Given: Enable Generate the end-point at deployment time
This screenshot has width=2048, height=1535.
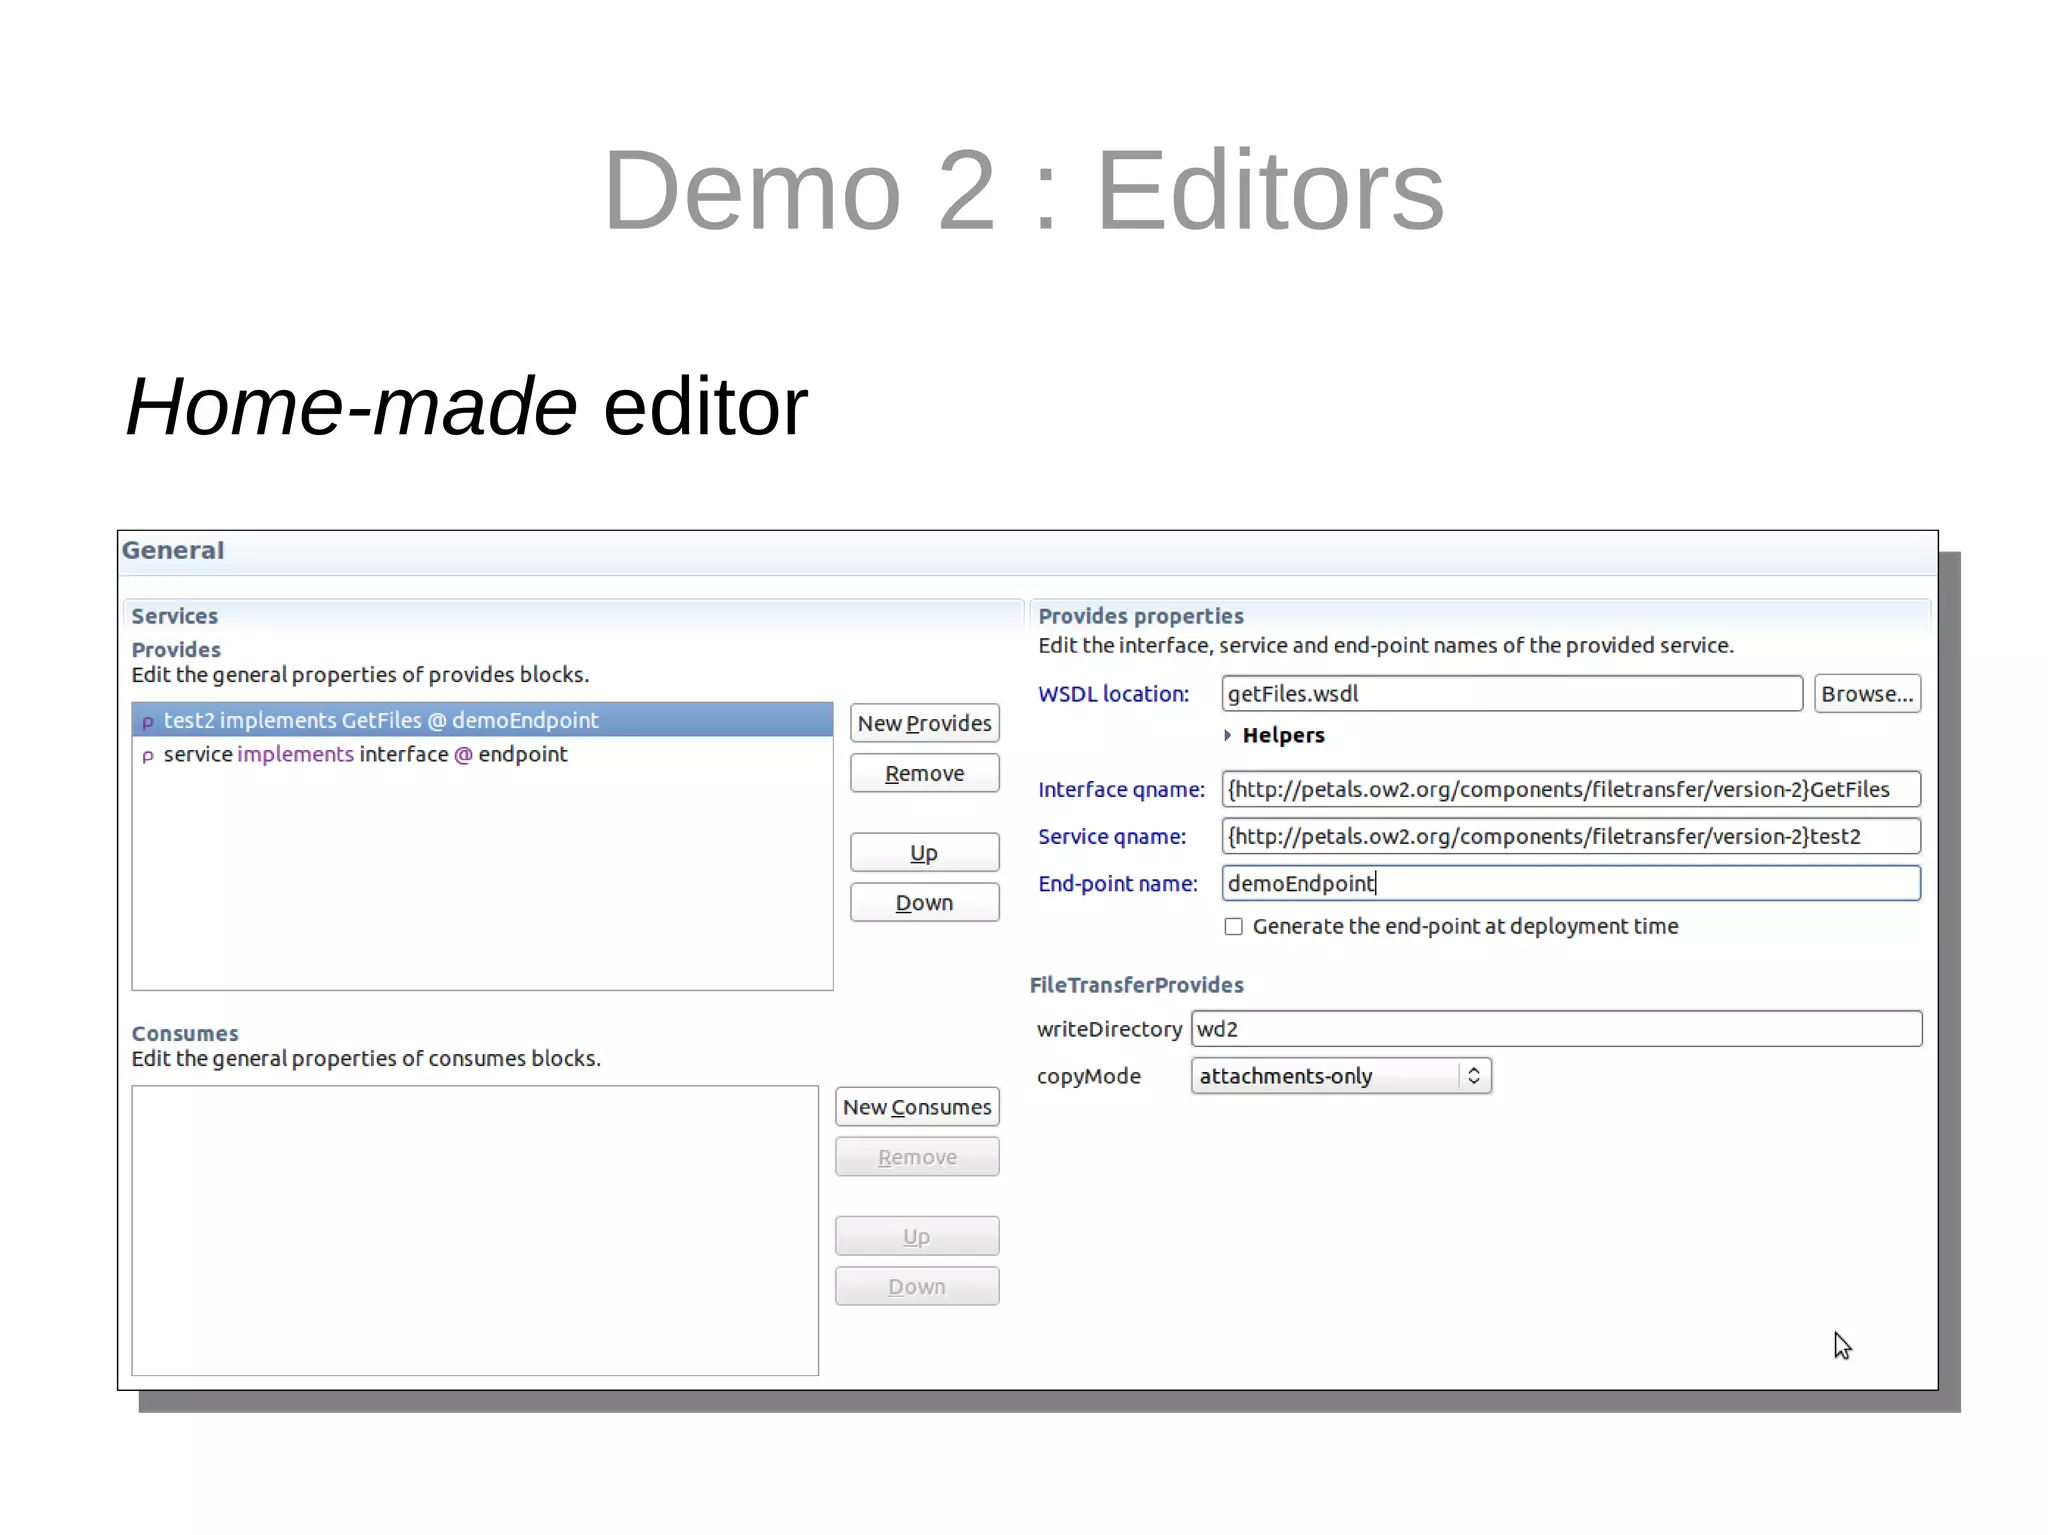Looking at the screenshot, I should [x=1234, y=927].
